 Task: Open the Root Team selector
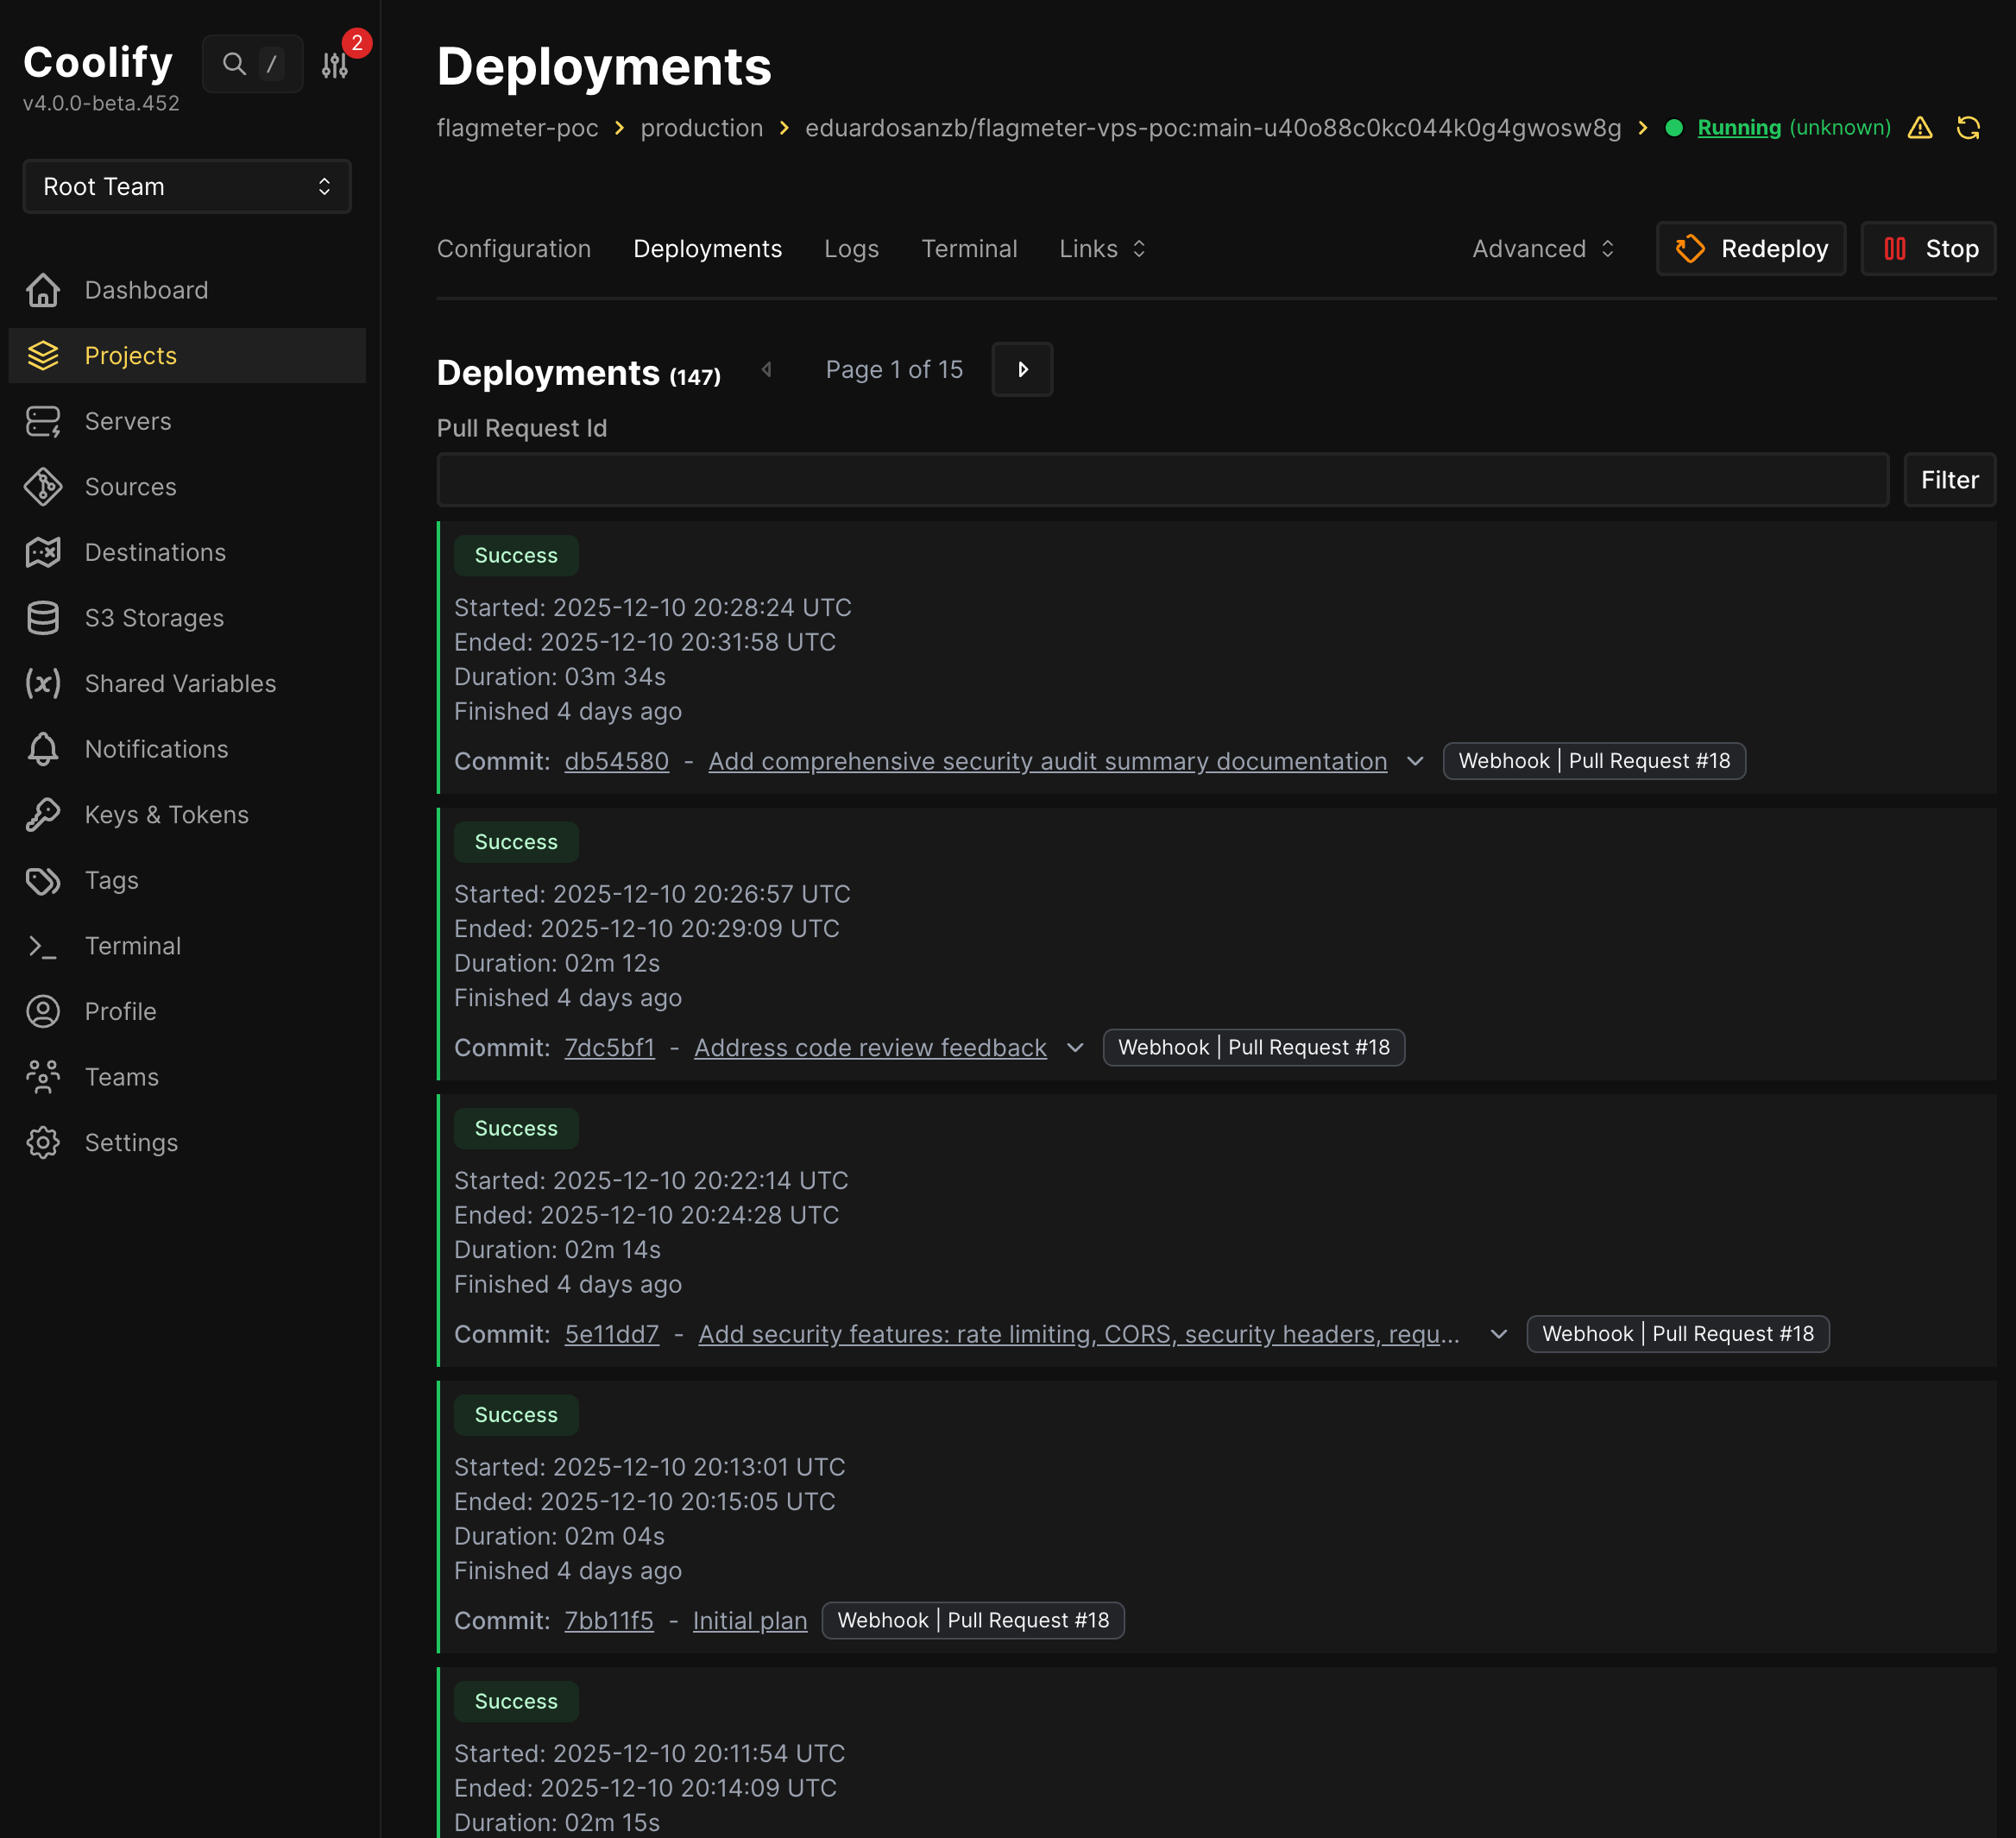(x=186, y=186)
